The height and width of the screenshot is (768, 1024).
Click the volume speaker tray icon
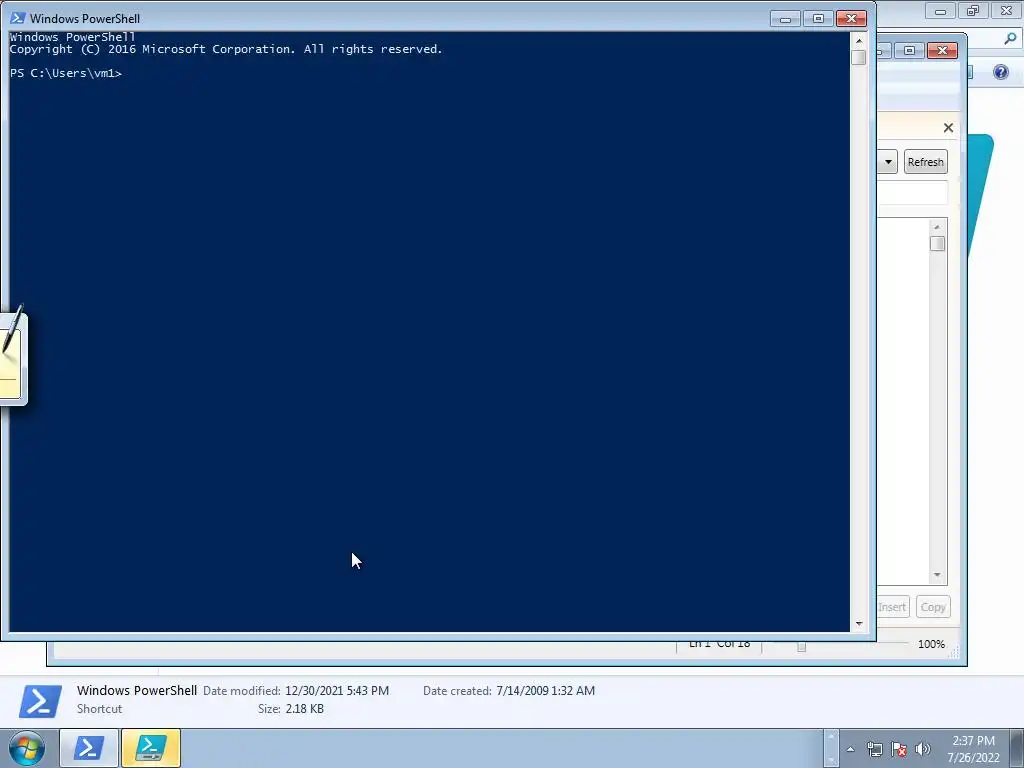coord(922,749)
